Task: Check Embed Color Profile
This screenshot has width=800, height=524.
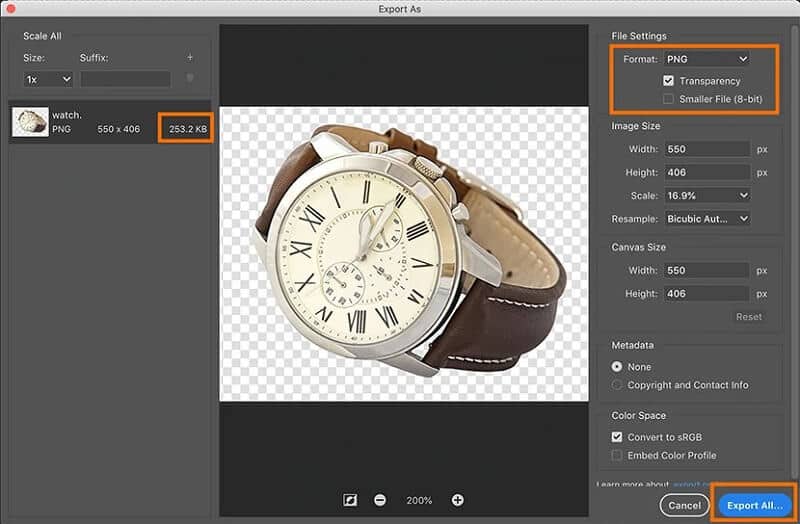Action: click(x=617, y=455)
